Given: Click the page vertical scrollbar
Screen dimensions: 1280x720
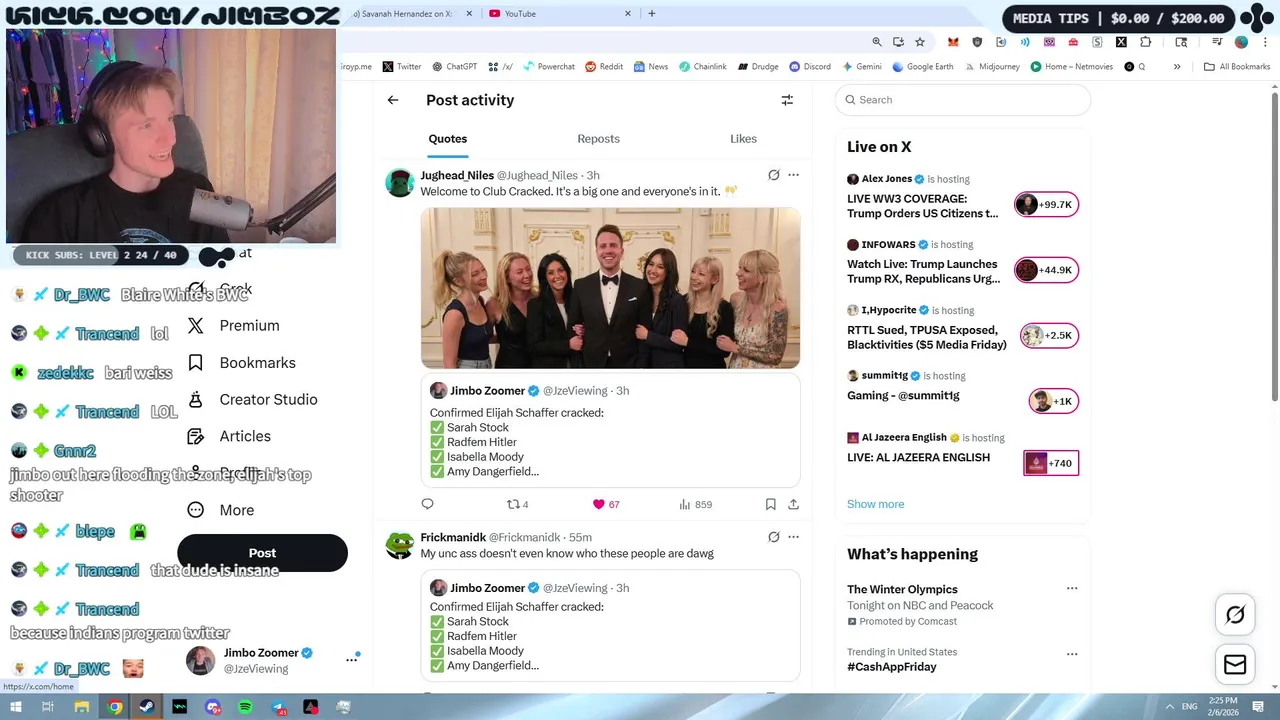Looking at the screenshot, I should 1275,248.
